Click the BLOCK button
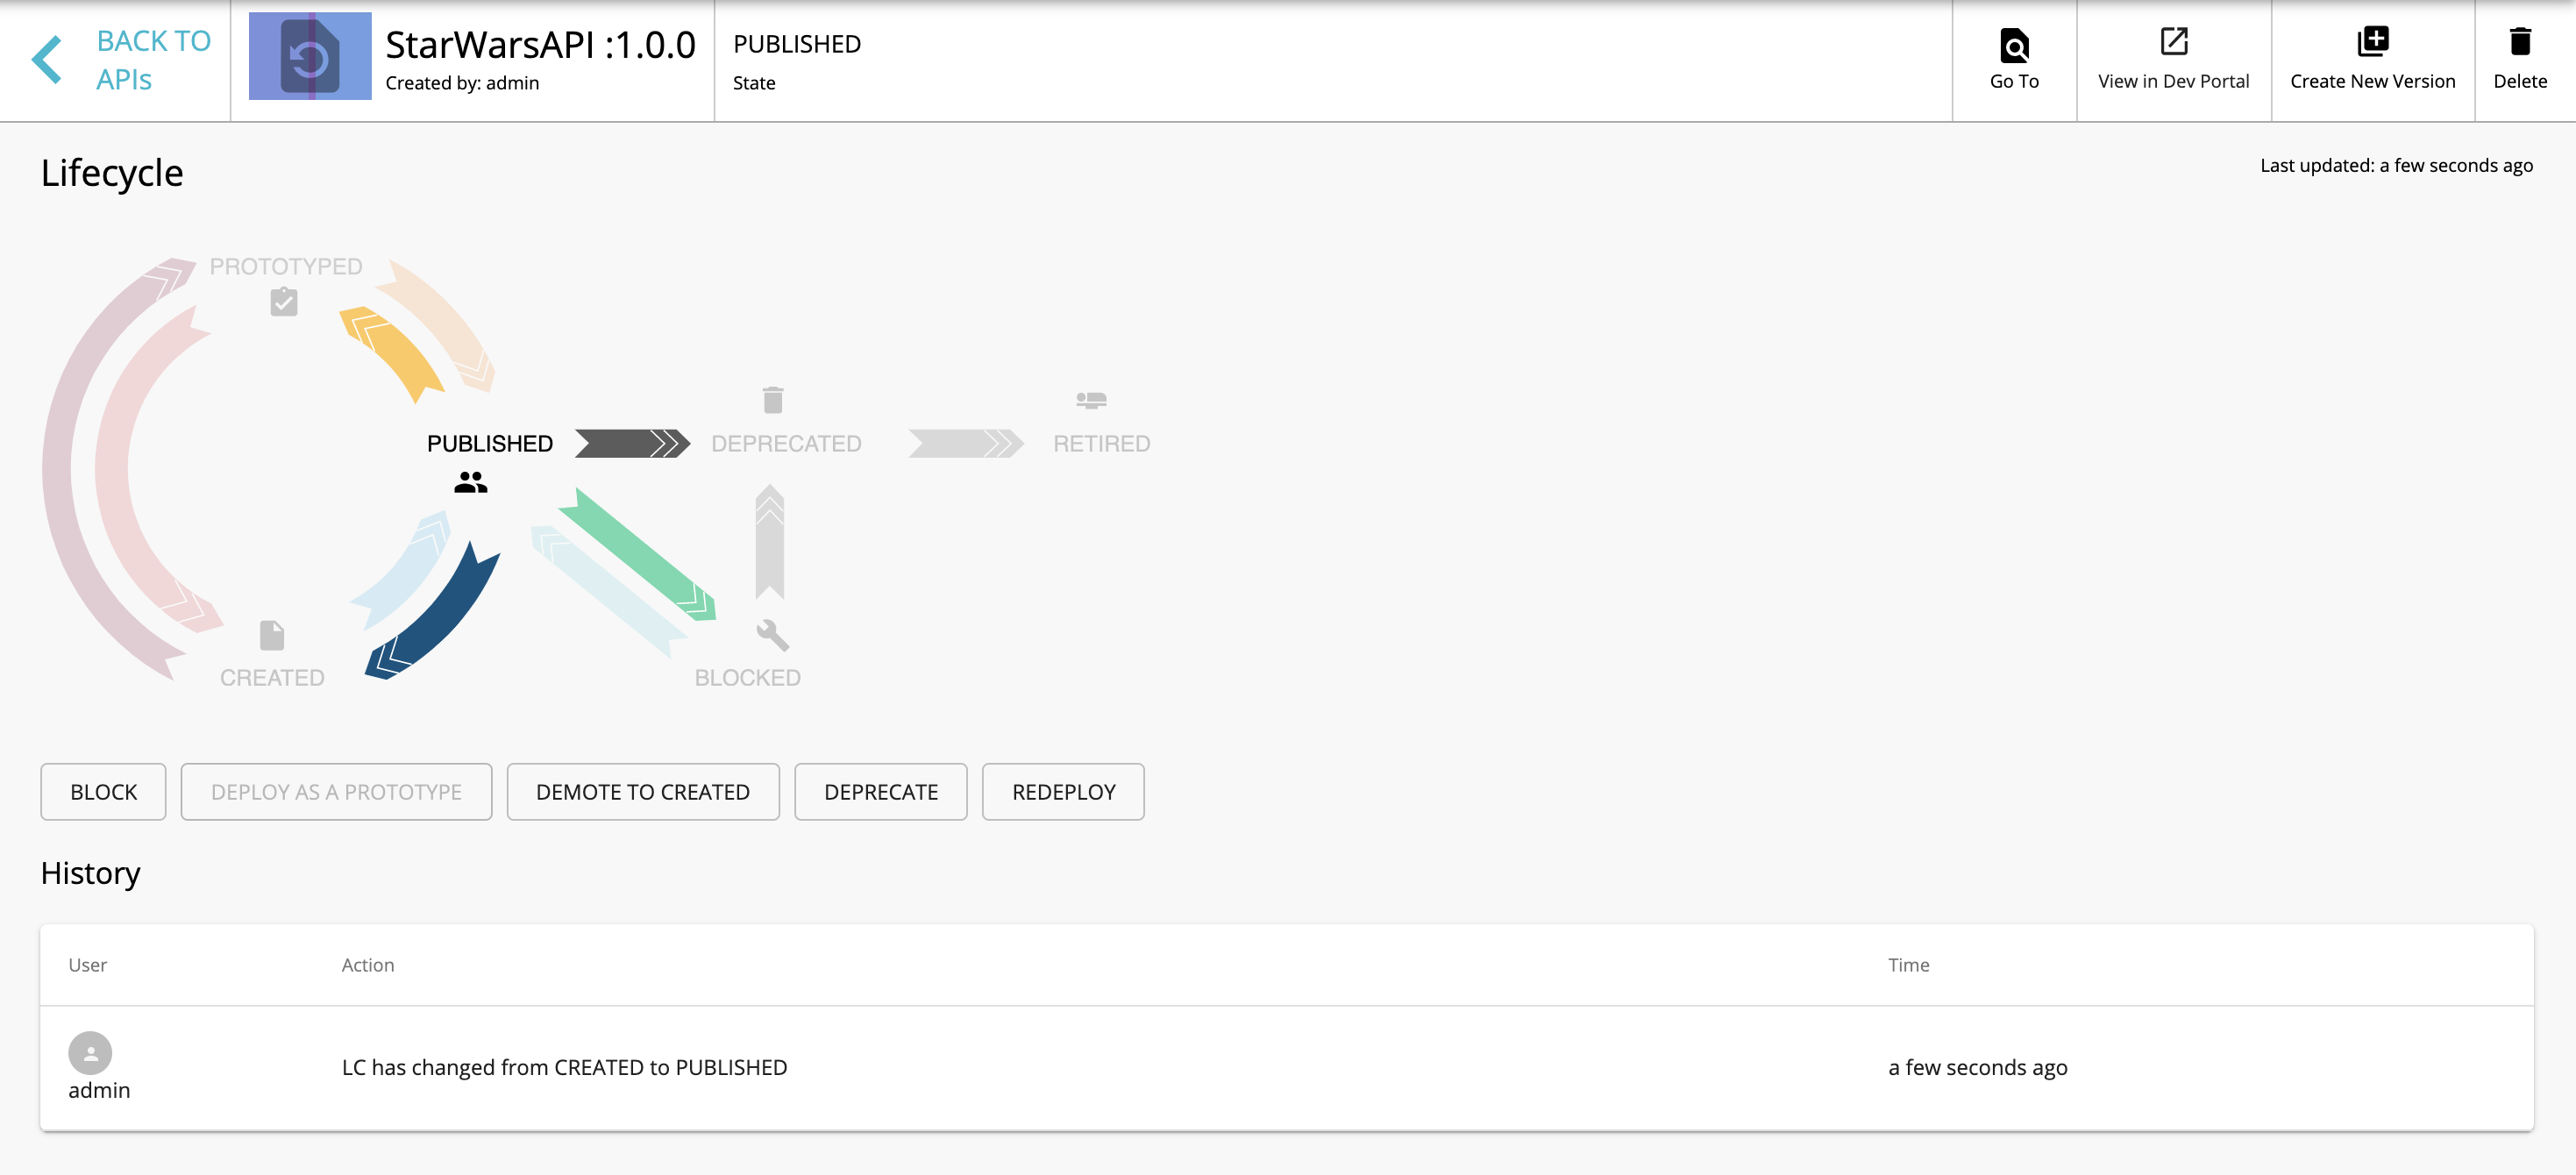Image resolution: width=2576 pixels, height=1175 pixels. (x=103, y=791)
